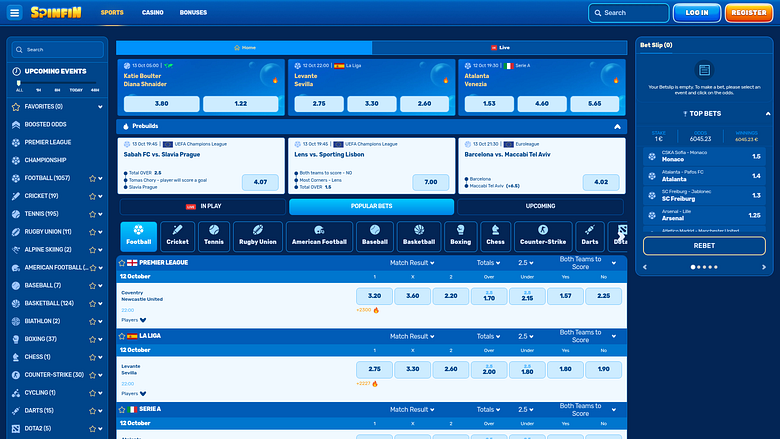The width and height of the screenshot is (780, 439).
Task: Click the Log In button
Action: pos(697,13)
